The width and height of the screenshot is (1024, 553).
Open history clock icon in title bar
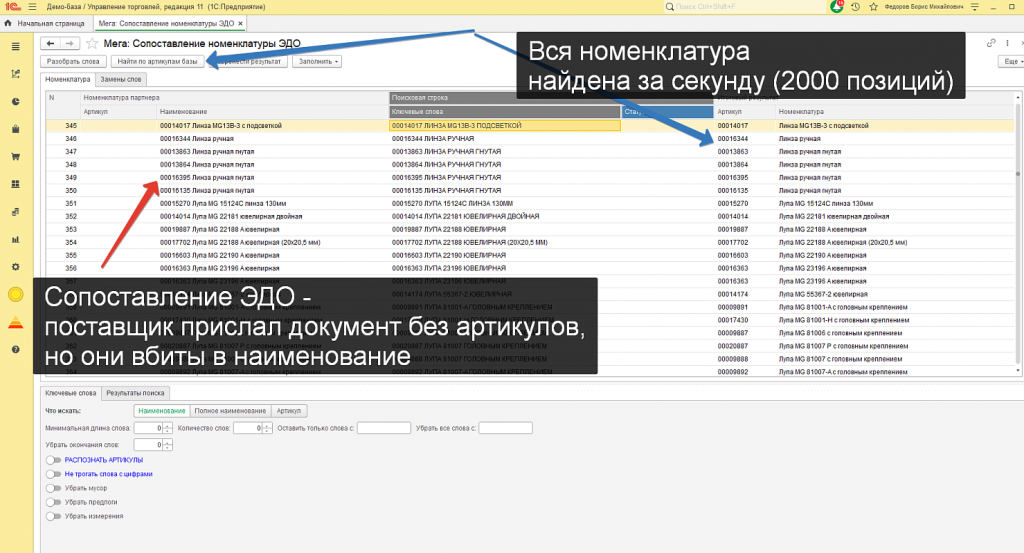[x=856, y=7]
